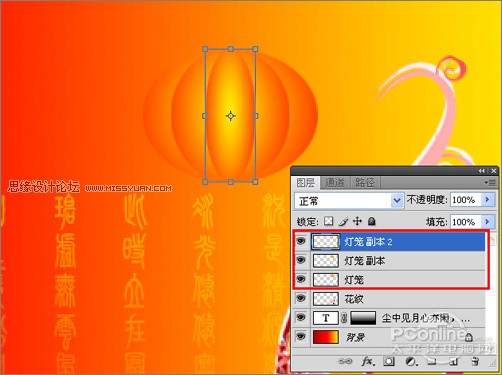Lock position move icon
Image resolution: width=502 pixels, height=375 pixels.
357,221
